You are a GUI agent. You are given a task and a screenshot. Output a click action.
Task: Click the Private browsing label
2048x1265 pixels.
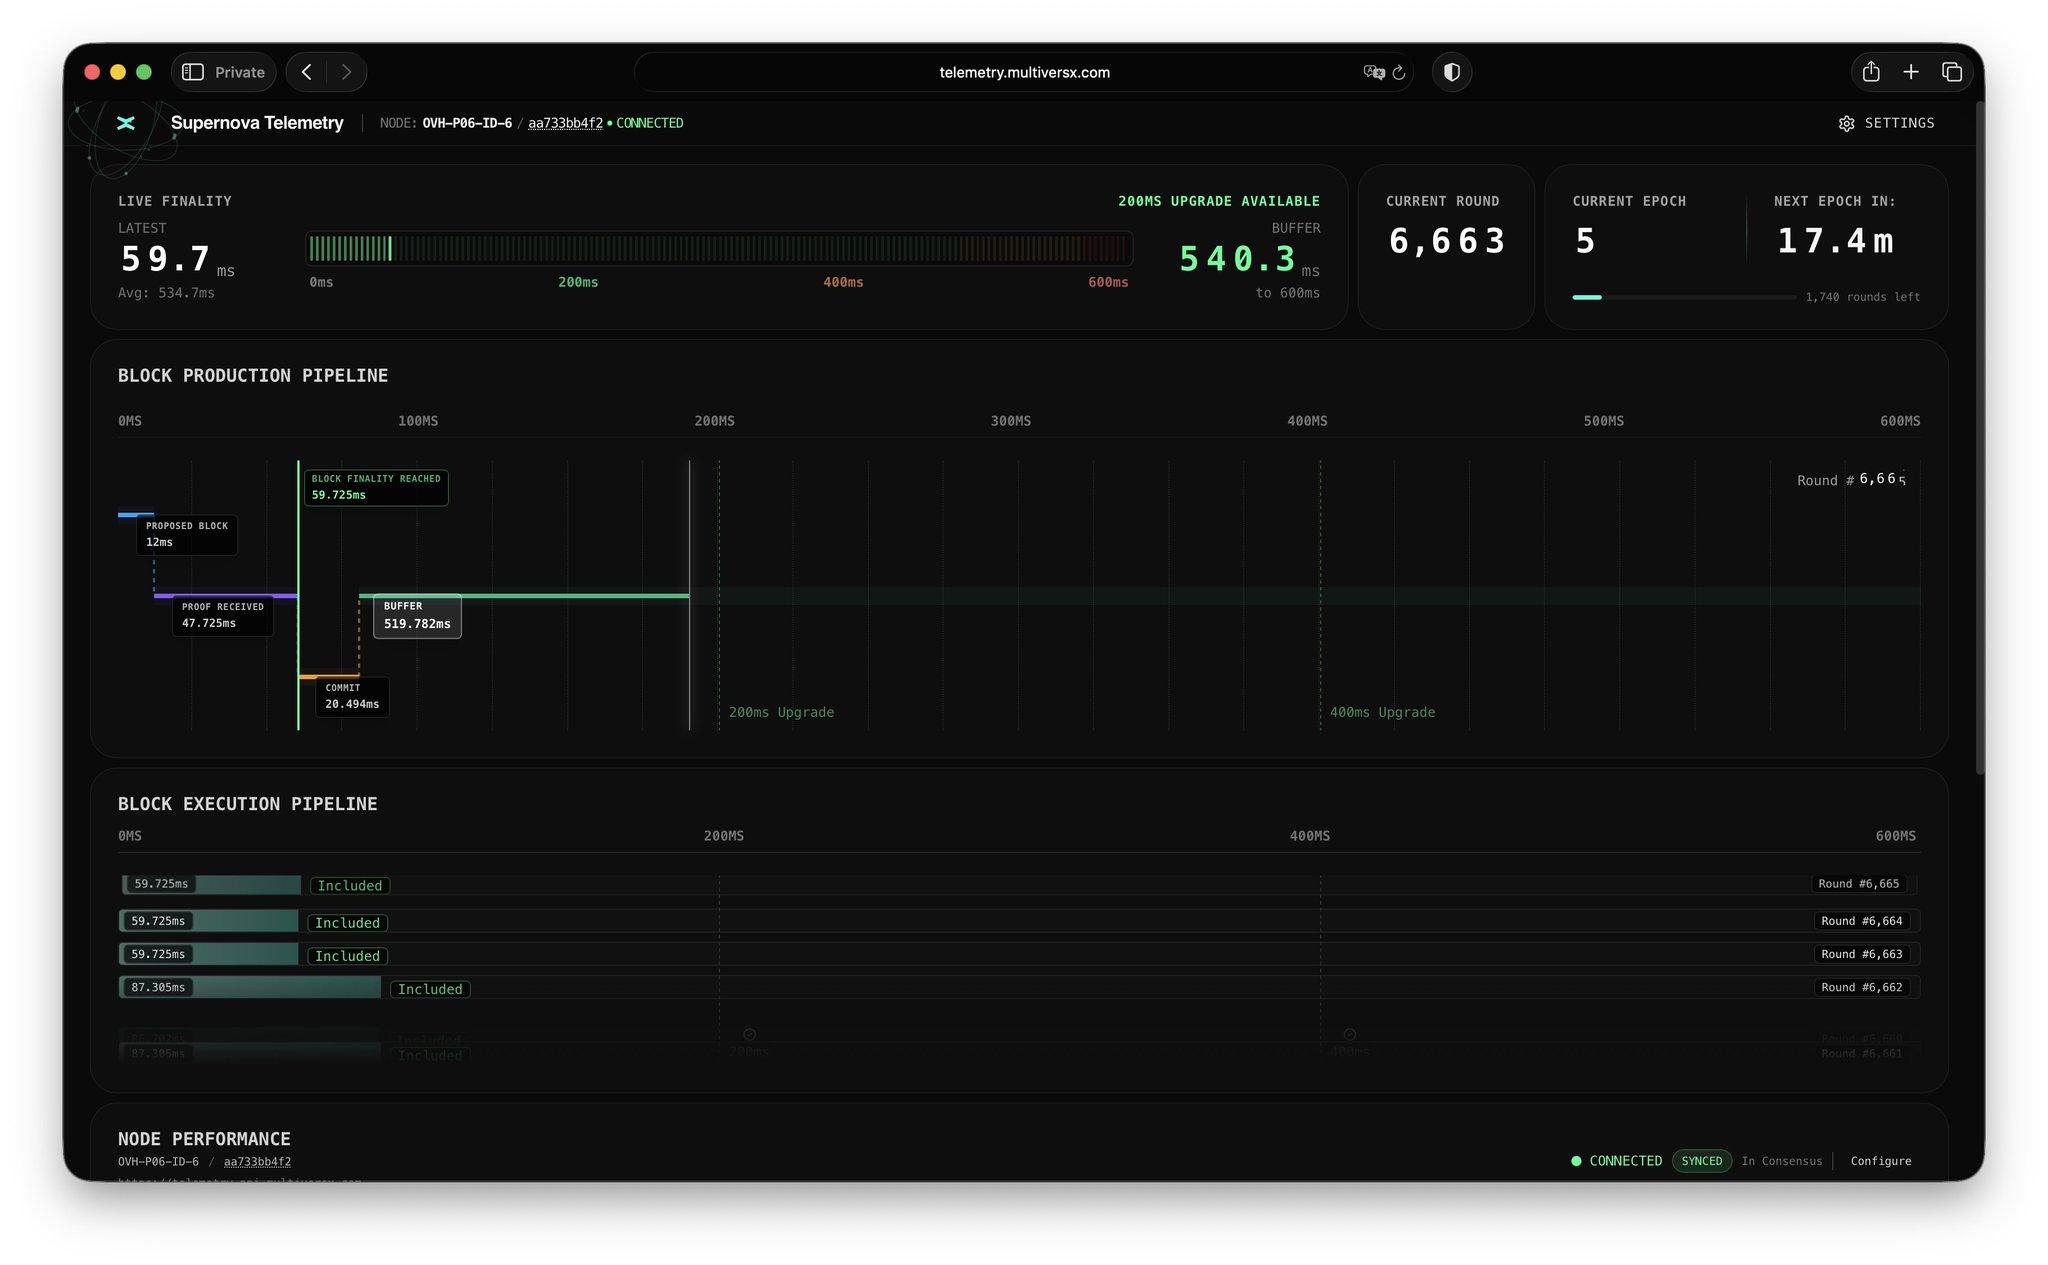(x=240, y=72)
